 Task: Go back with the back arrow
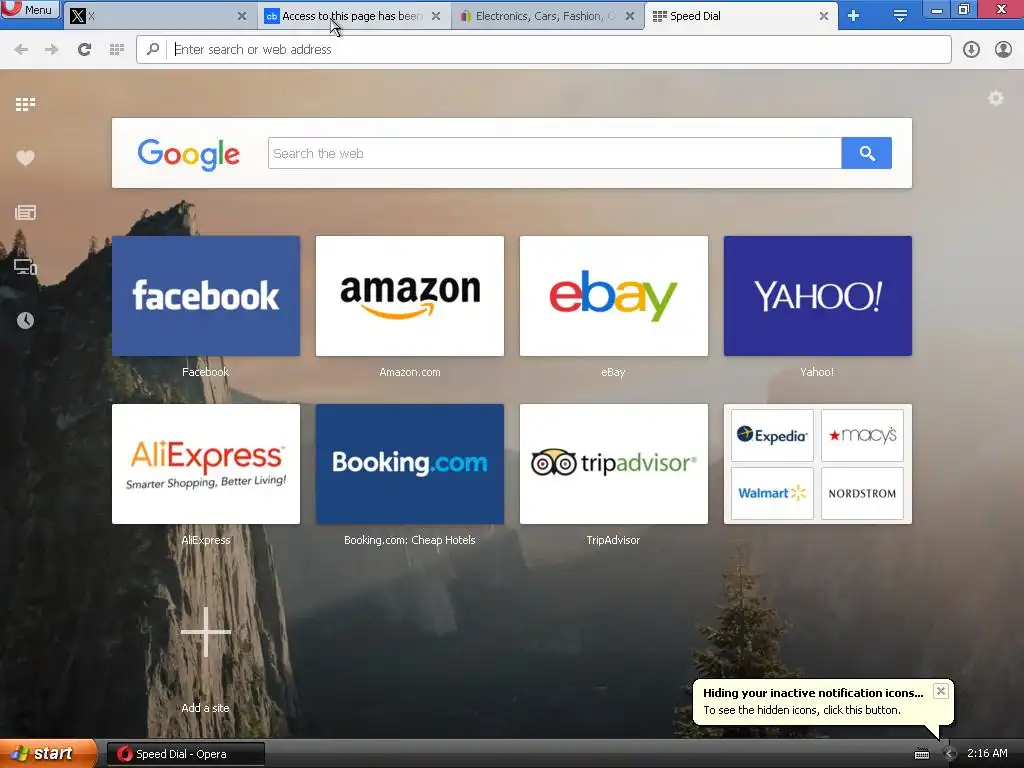[21, 50]
